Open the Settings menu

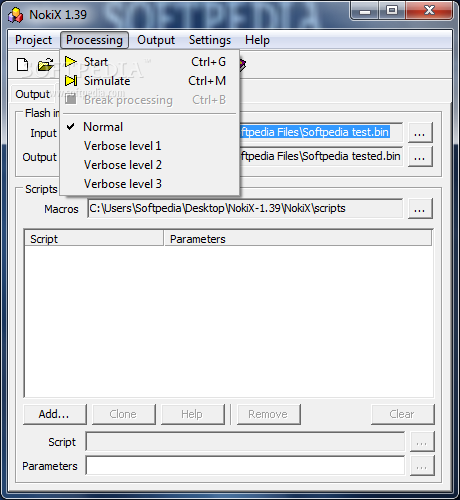(x=210, y=40)
